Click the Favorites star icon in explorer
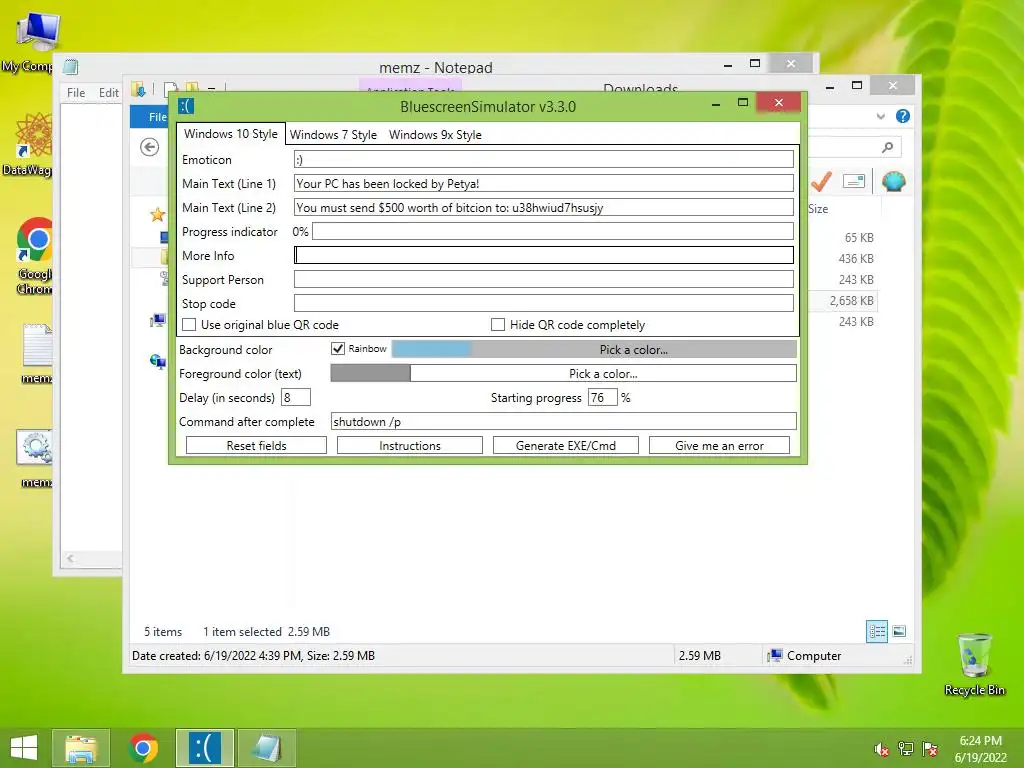The height and width of the screenshot is (768, 1024). pyautogui.click(x=157, y=214)
